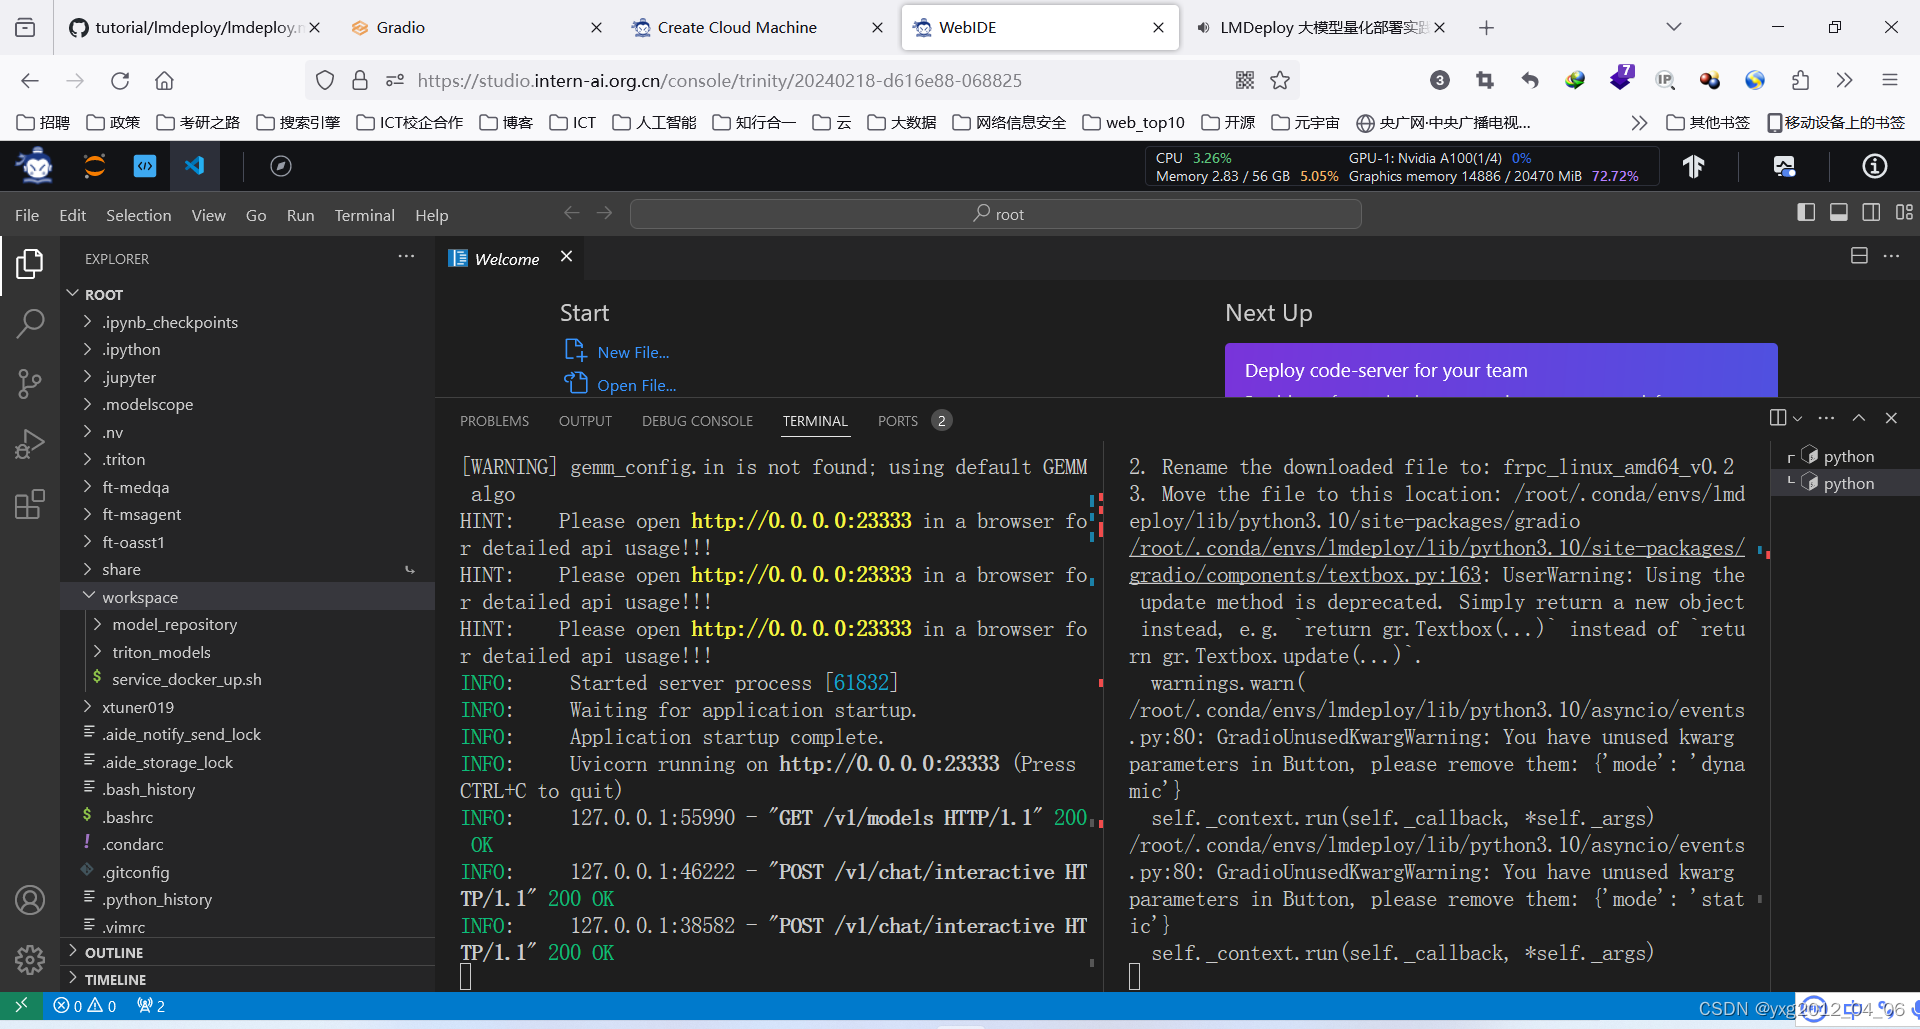Viewport: 1920px width, 1029px height.
Task: Click the upgrade arrow icon in studio bar
Action: click(1694, 166)
